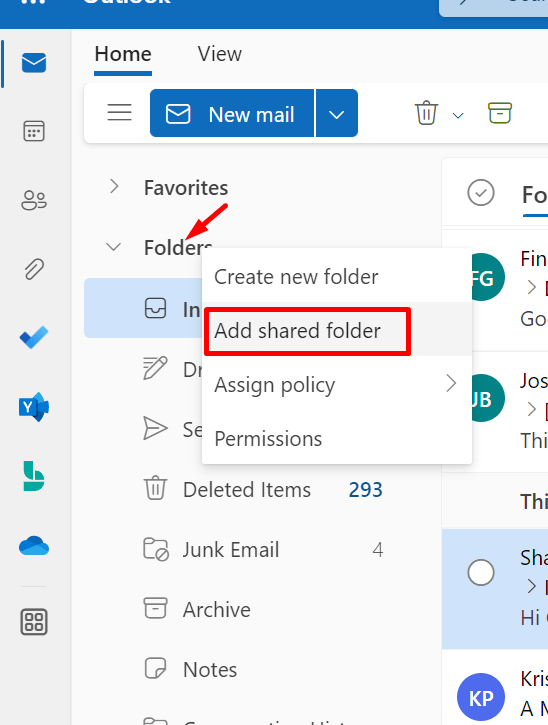Click the Favorites section label
The height and width of the screenshot is (725, 548).
pos(186,188)
